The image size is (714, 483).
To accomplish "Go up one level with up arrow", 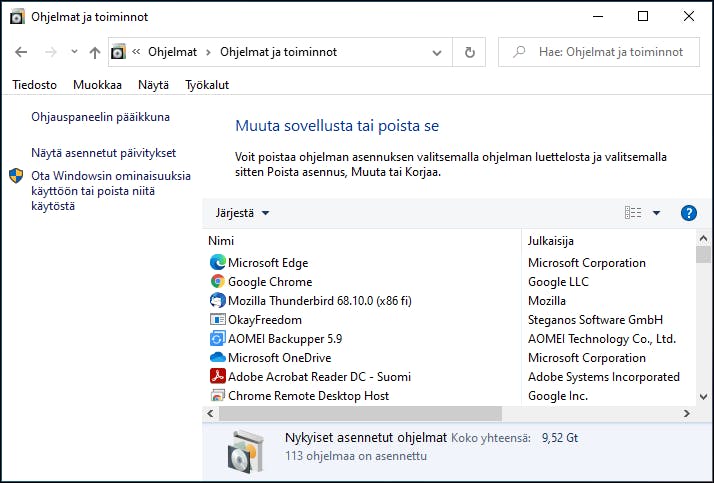I will (95, 52).
